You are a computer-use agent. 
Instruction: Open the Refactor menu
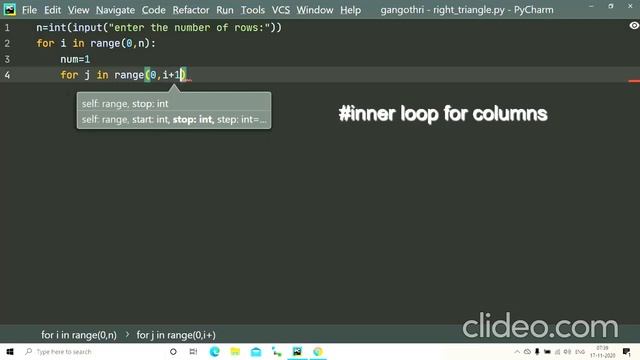click(191, 10)
